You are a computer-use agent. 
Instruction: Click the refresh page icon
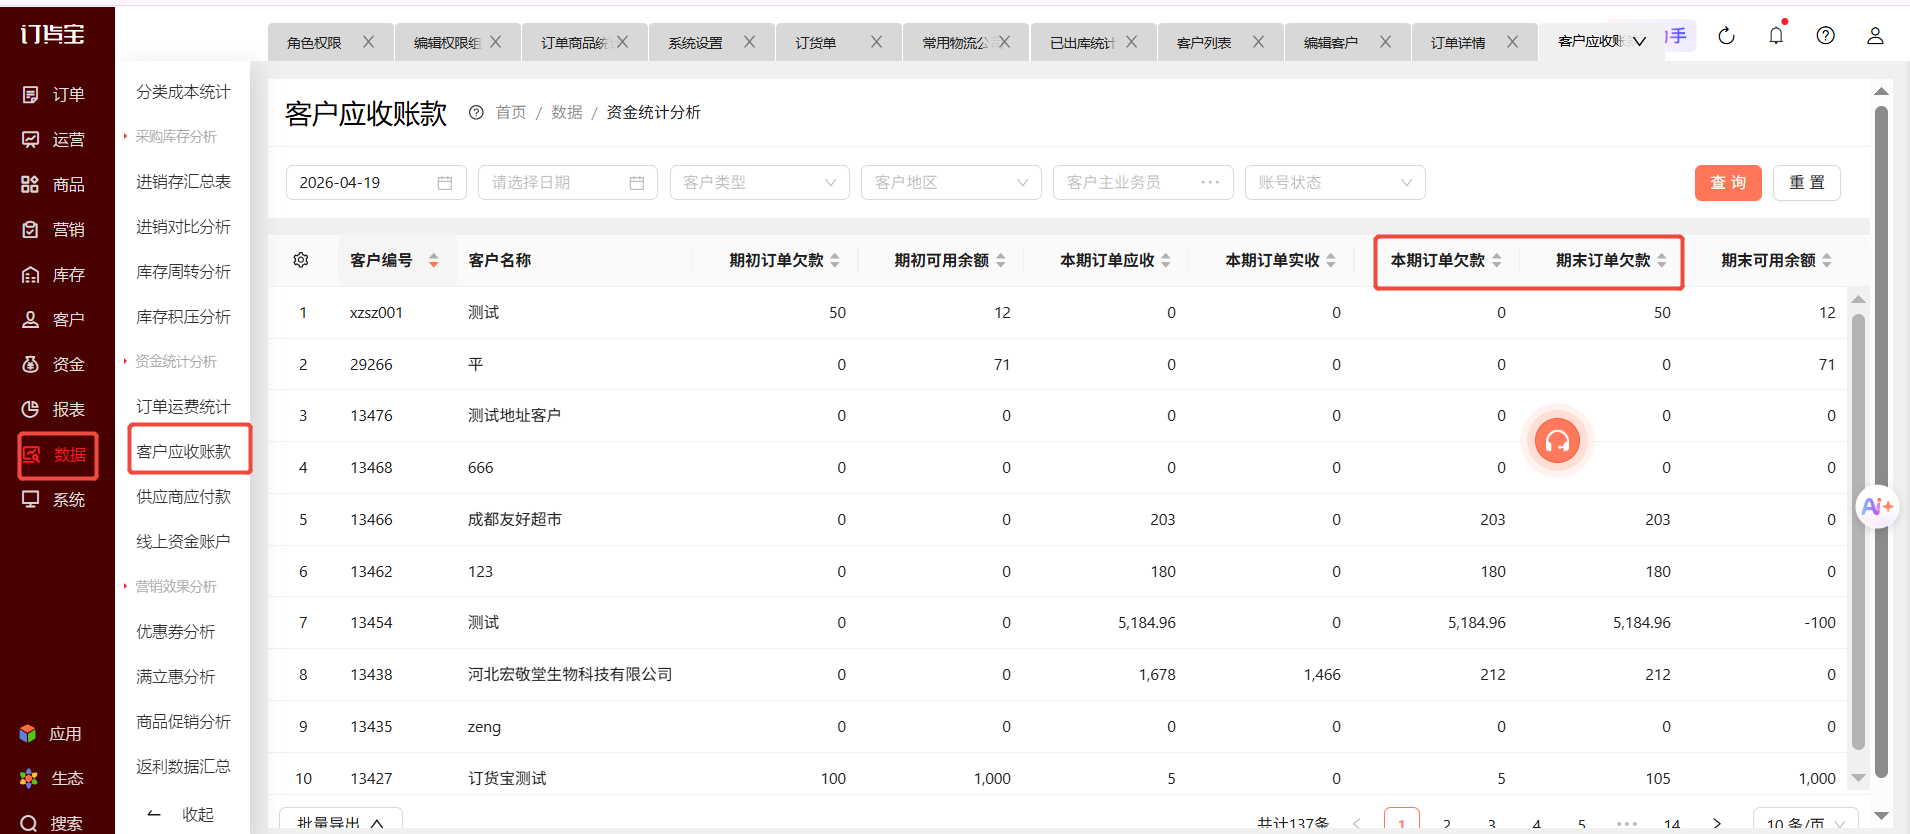coord(1726,36)
